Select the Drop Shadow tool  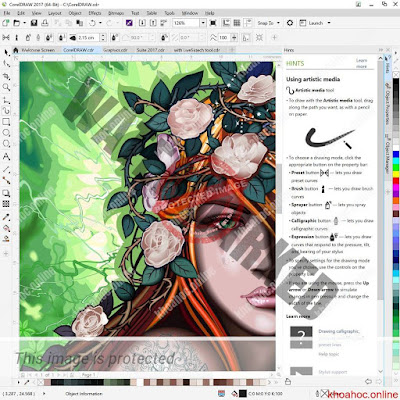coord(6,193)
